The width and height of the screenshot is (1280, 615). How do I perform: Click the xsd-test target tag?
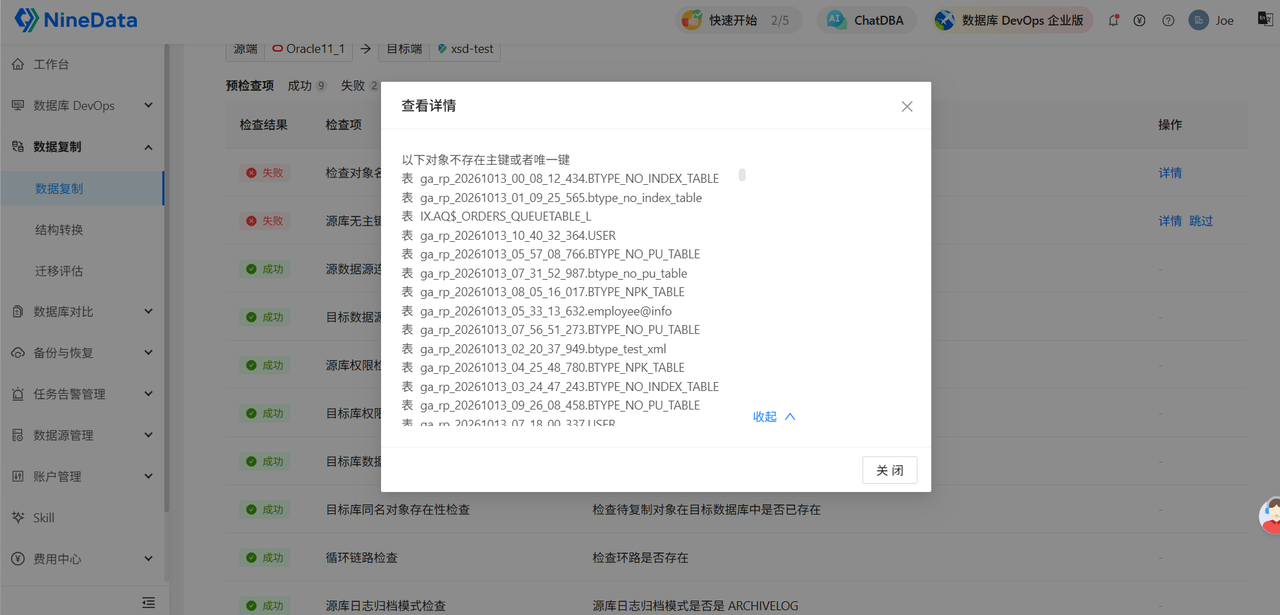point(465,48)
